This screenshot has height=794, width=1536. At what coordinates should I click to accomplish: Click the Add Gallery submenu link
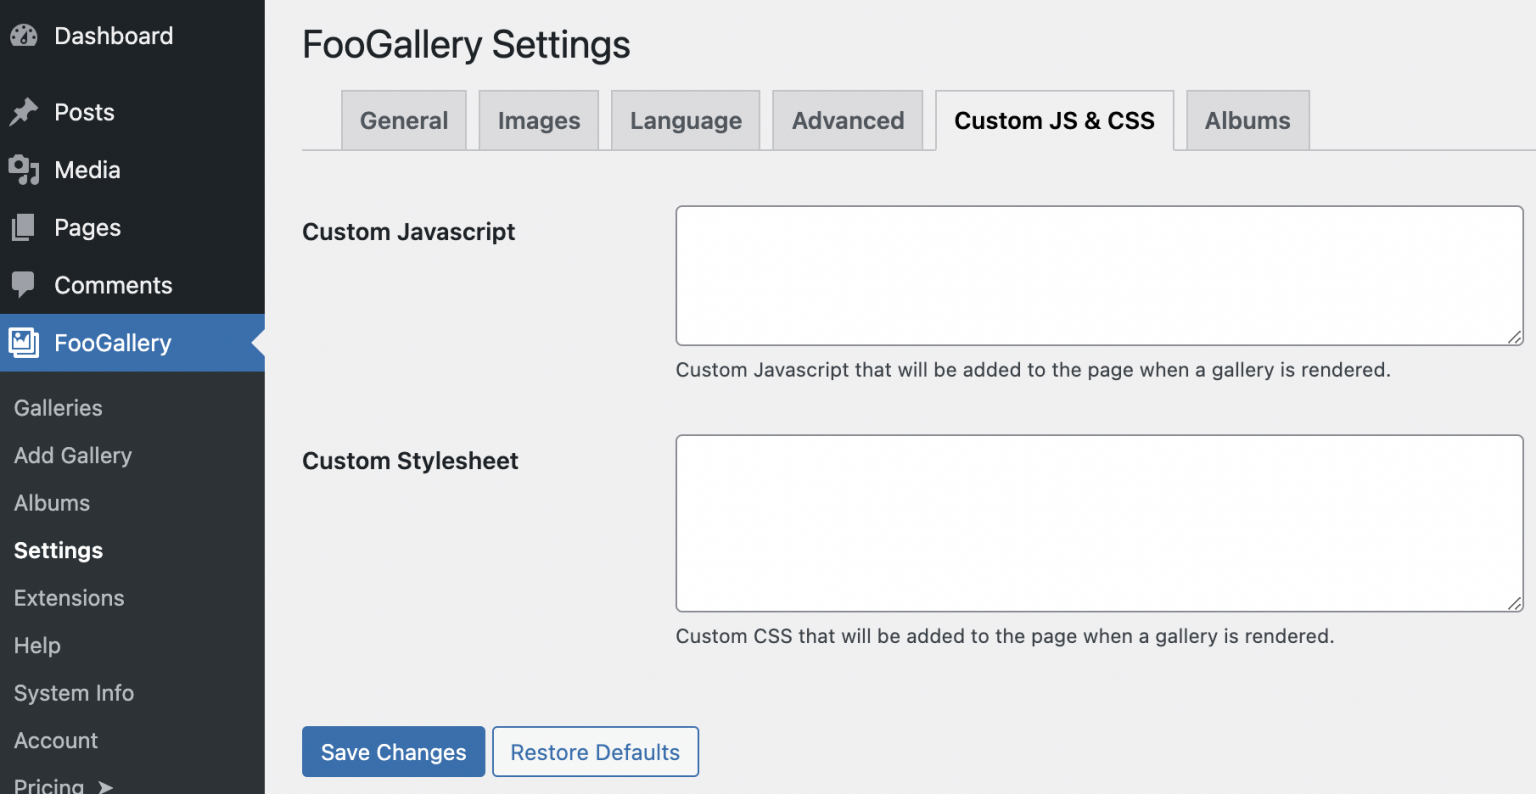pos(73,455)
